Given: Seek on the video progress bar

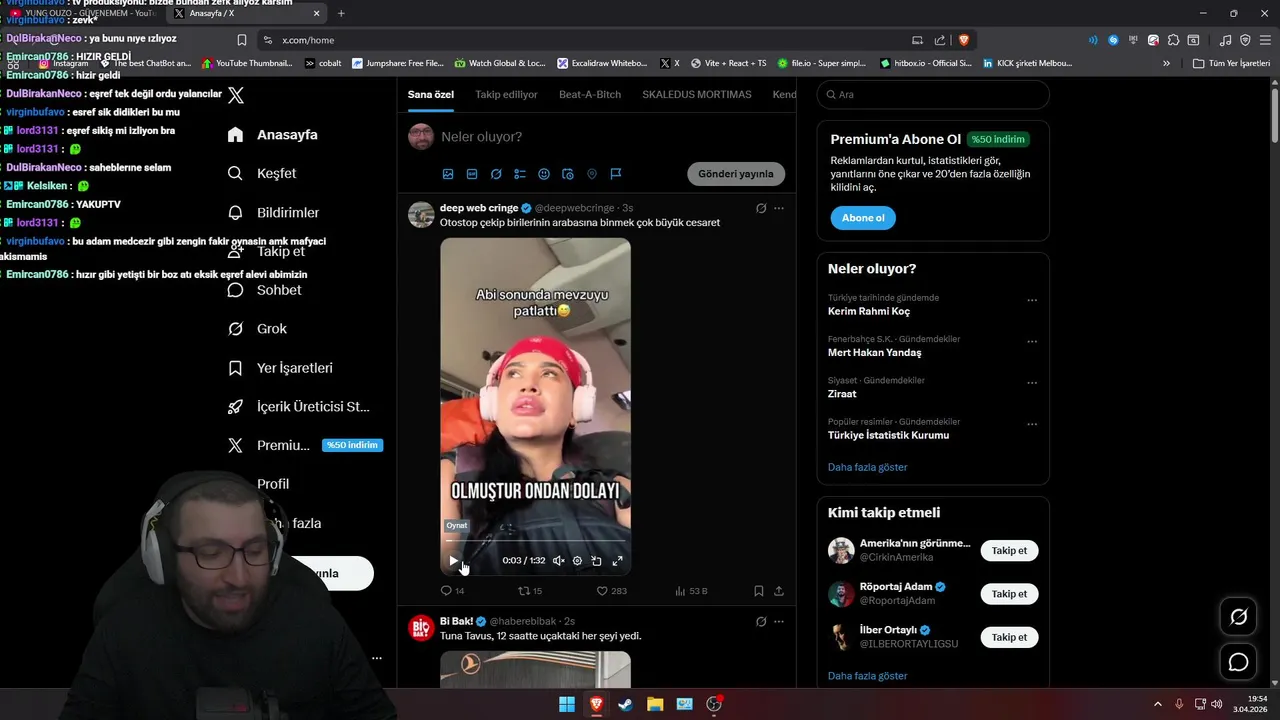Looking at the screenshot, I should tap(535, 541).
